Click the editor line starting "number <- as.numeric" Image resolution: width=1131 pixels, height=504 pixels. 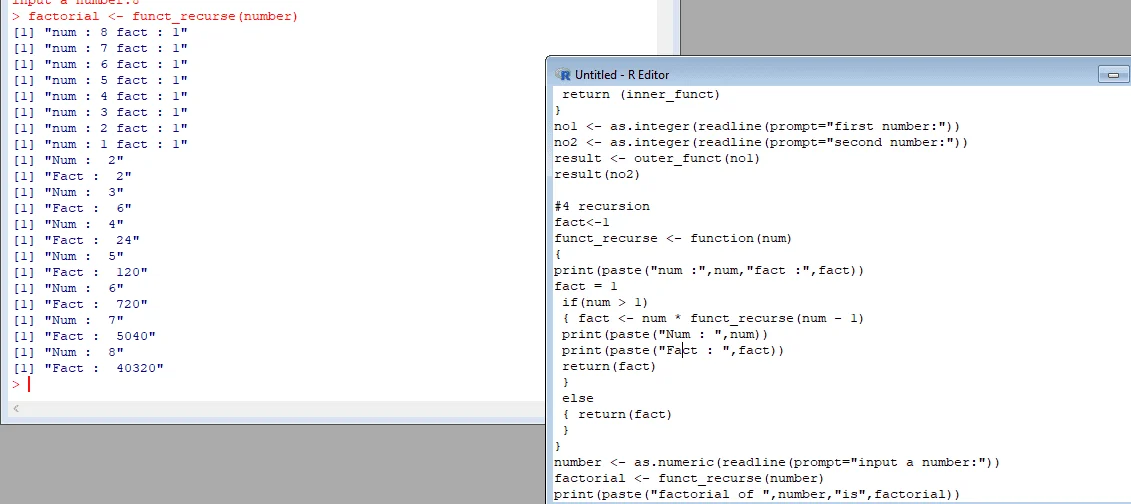(777, 462)
